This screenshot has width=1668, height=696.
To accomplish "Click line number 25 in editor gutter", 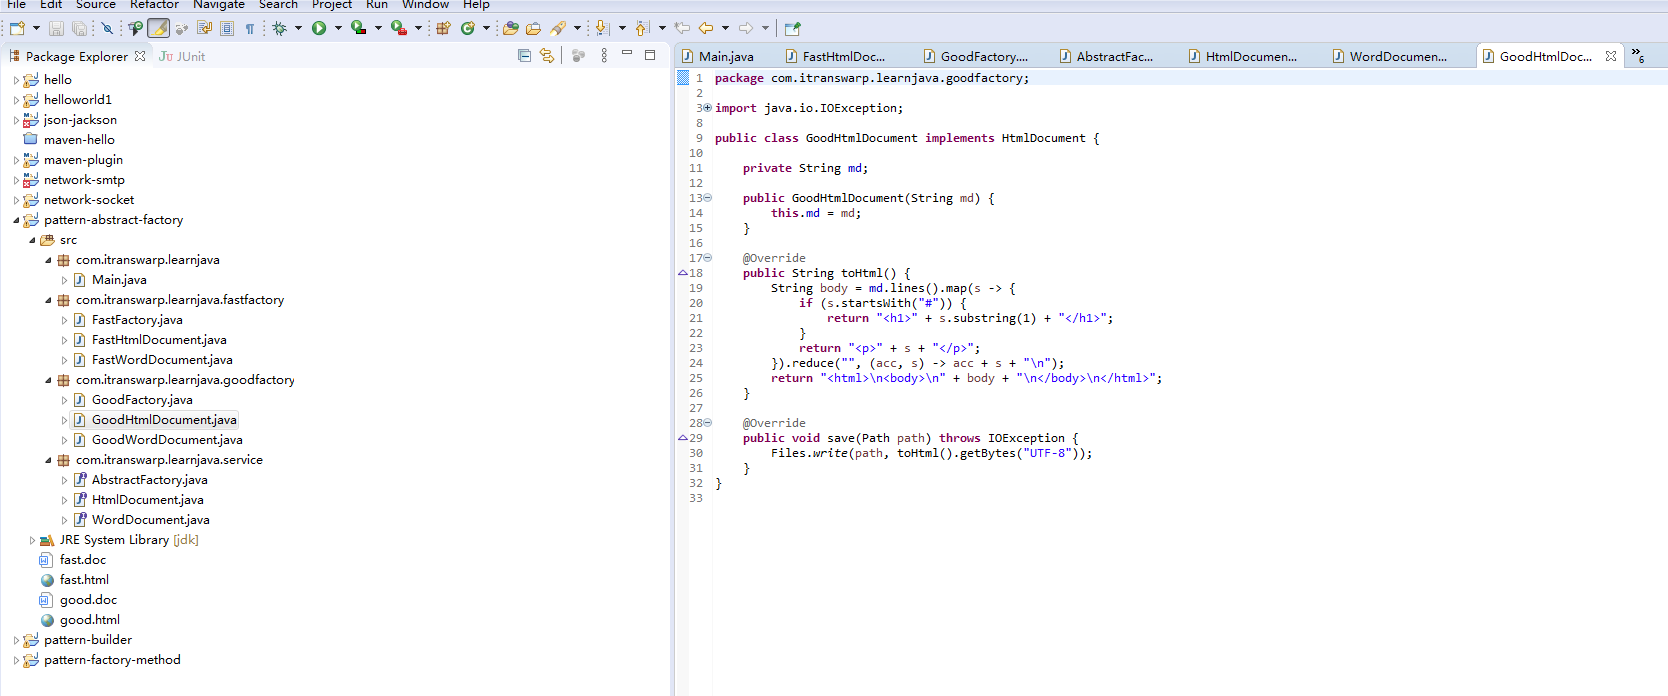I will (696, 378).
